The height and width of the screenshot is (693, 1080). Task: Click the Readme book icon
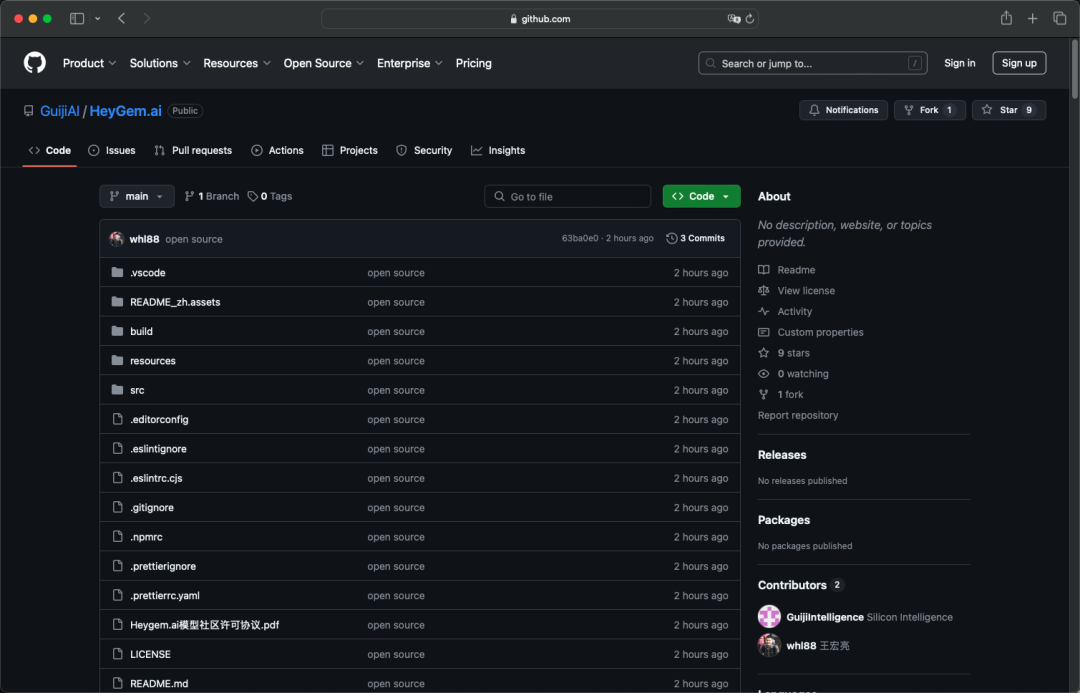pos(763,269)
